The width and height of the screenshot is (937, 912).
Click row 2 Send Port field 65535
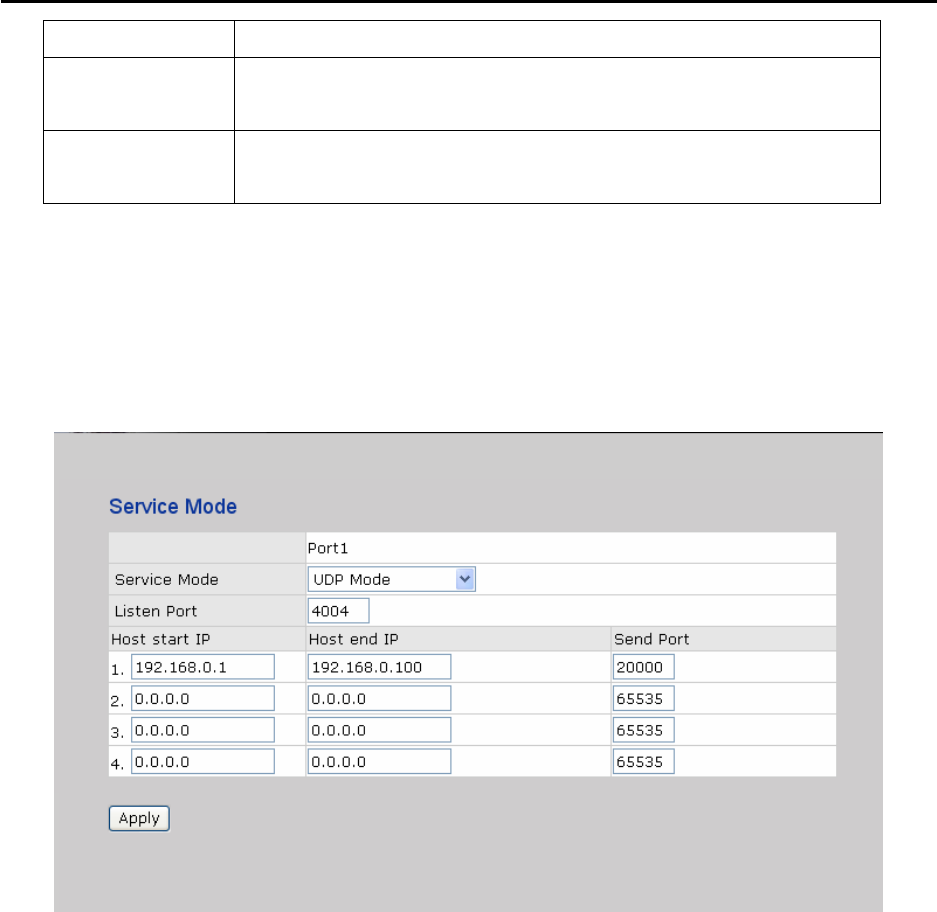pos(644,699)
